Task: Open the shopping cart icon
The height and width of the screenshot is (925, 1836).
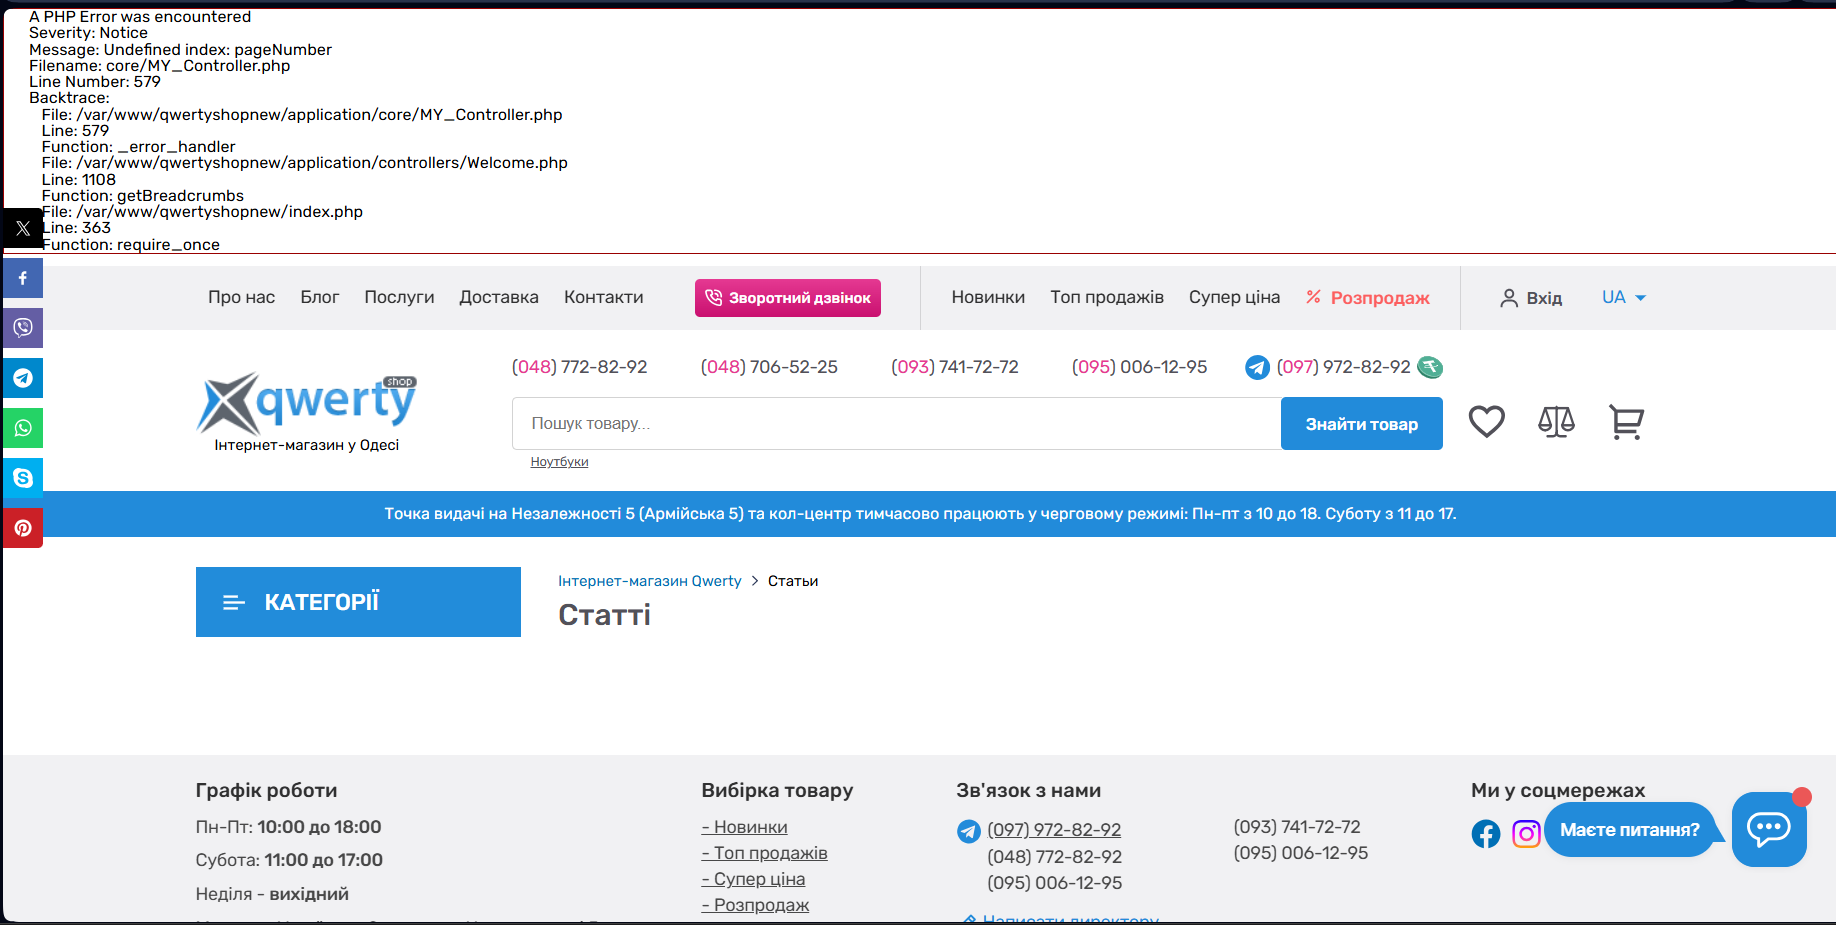Action: [1626, 422]
